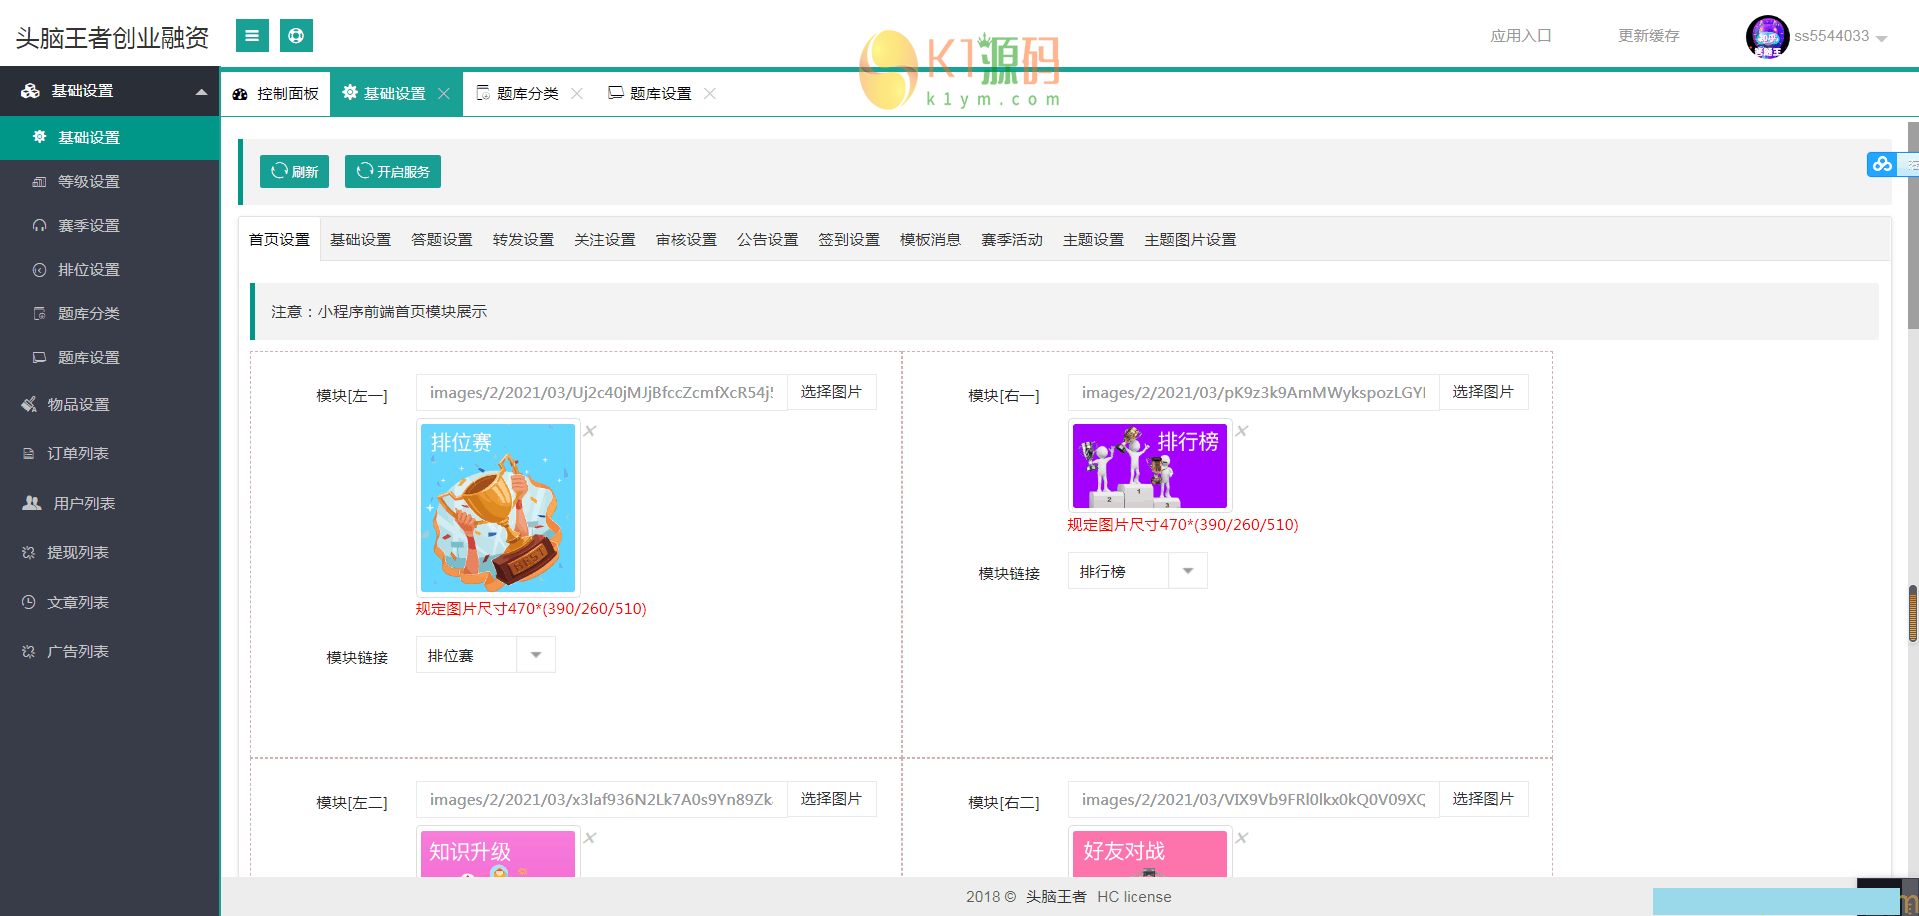Collapse the sidebar using the hamburger icon
This screenshot has width=1919, height=916.
coord(251,35)
